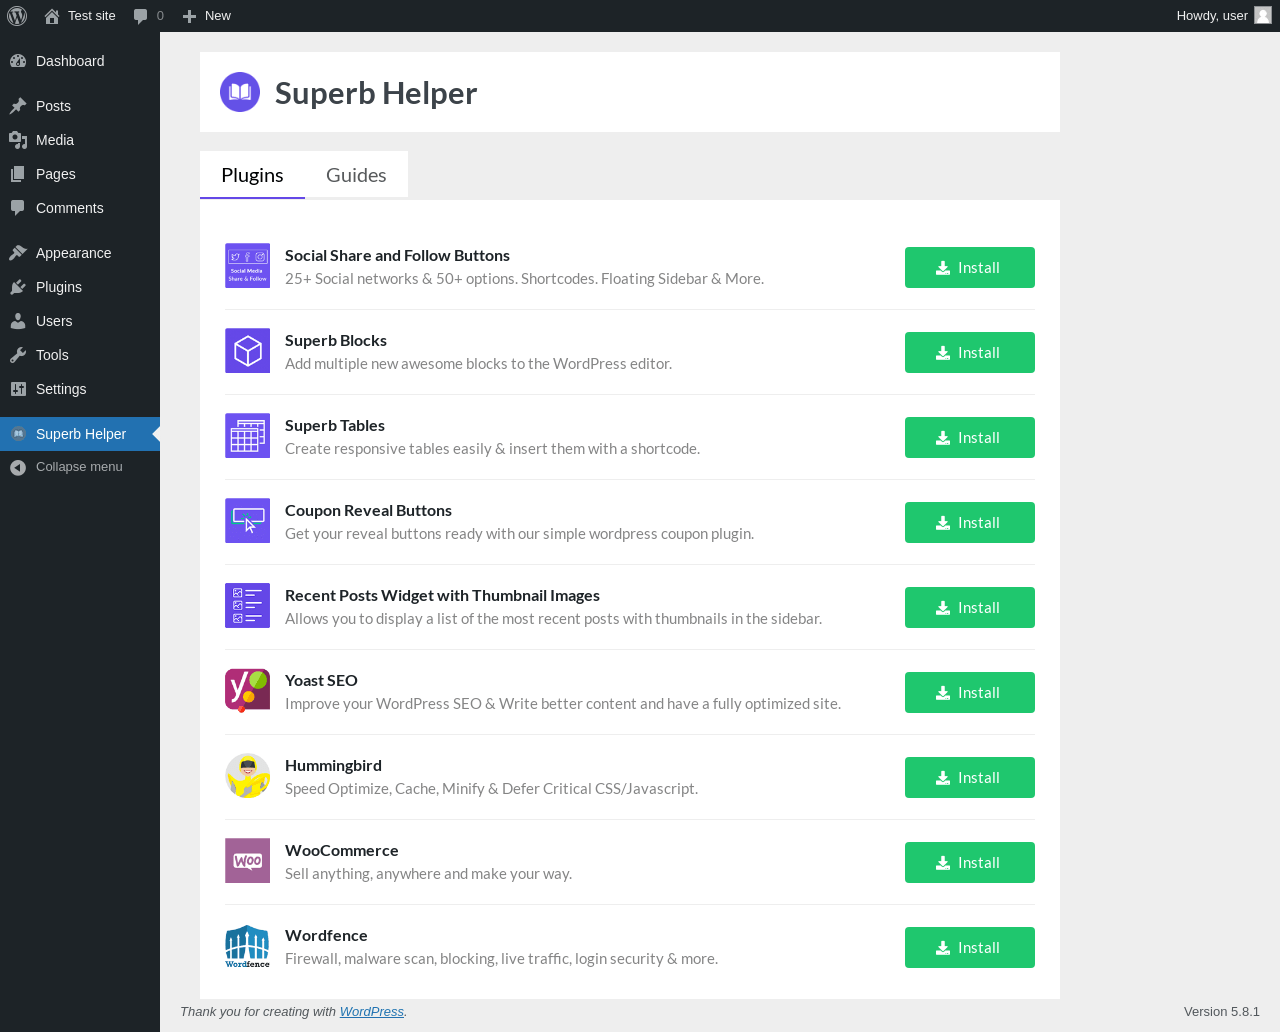Open the Users menu item
The image size is (1280, 1032).
point(80,321)
